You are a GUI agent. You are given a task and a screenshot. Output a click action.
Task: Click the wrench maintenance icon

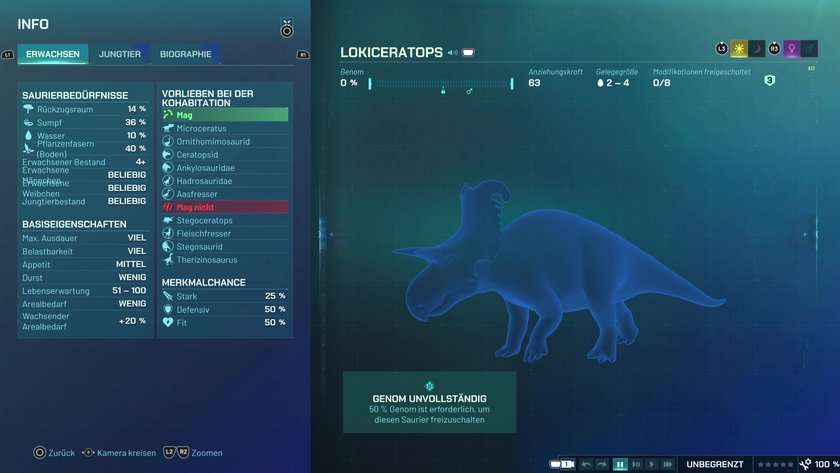pyautogui.click(x=805, y=464)
